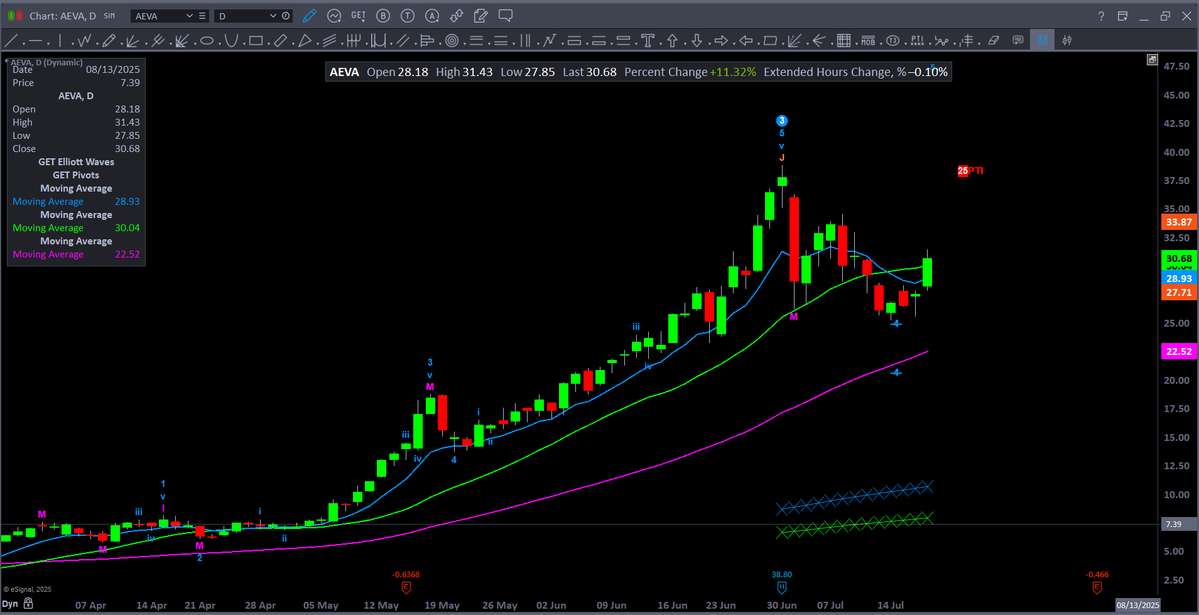The height and width of the screenshot is (615, 1199).
Task: Select the Eraser tool
Action: 993,41
